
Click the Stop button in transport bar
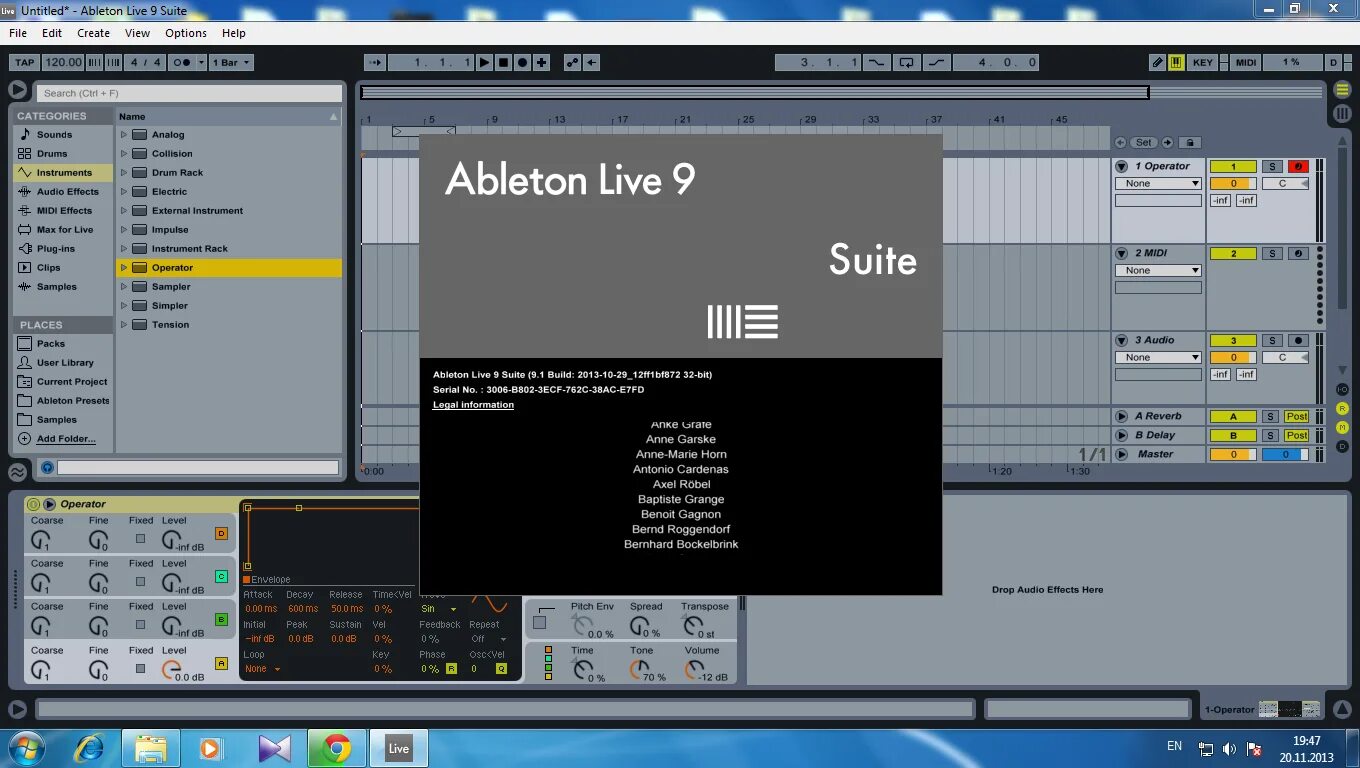pos(504,62)
